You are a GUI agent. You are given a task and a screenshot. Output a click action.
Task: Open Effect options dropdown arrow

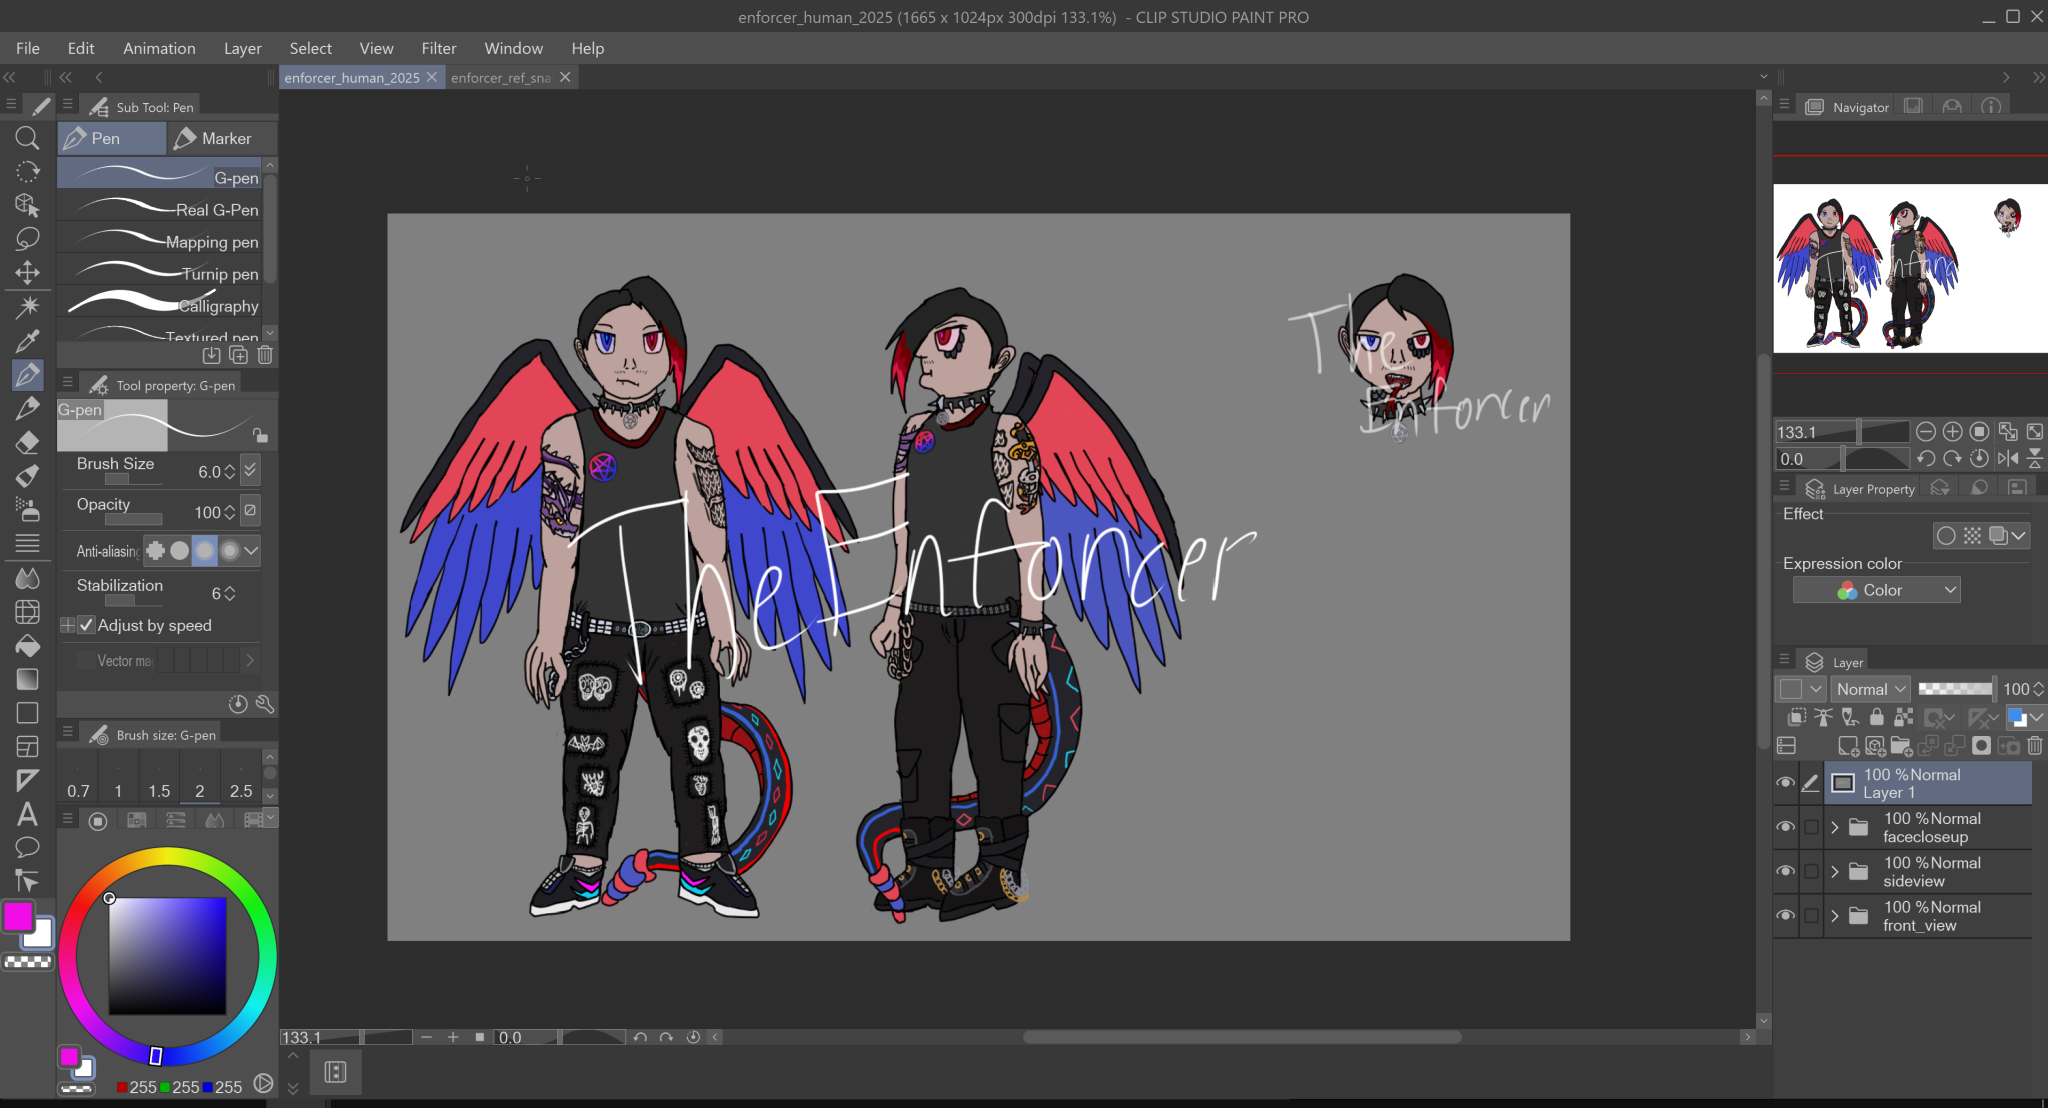(x=2020, y=536)
